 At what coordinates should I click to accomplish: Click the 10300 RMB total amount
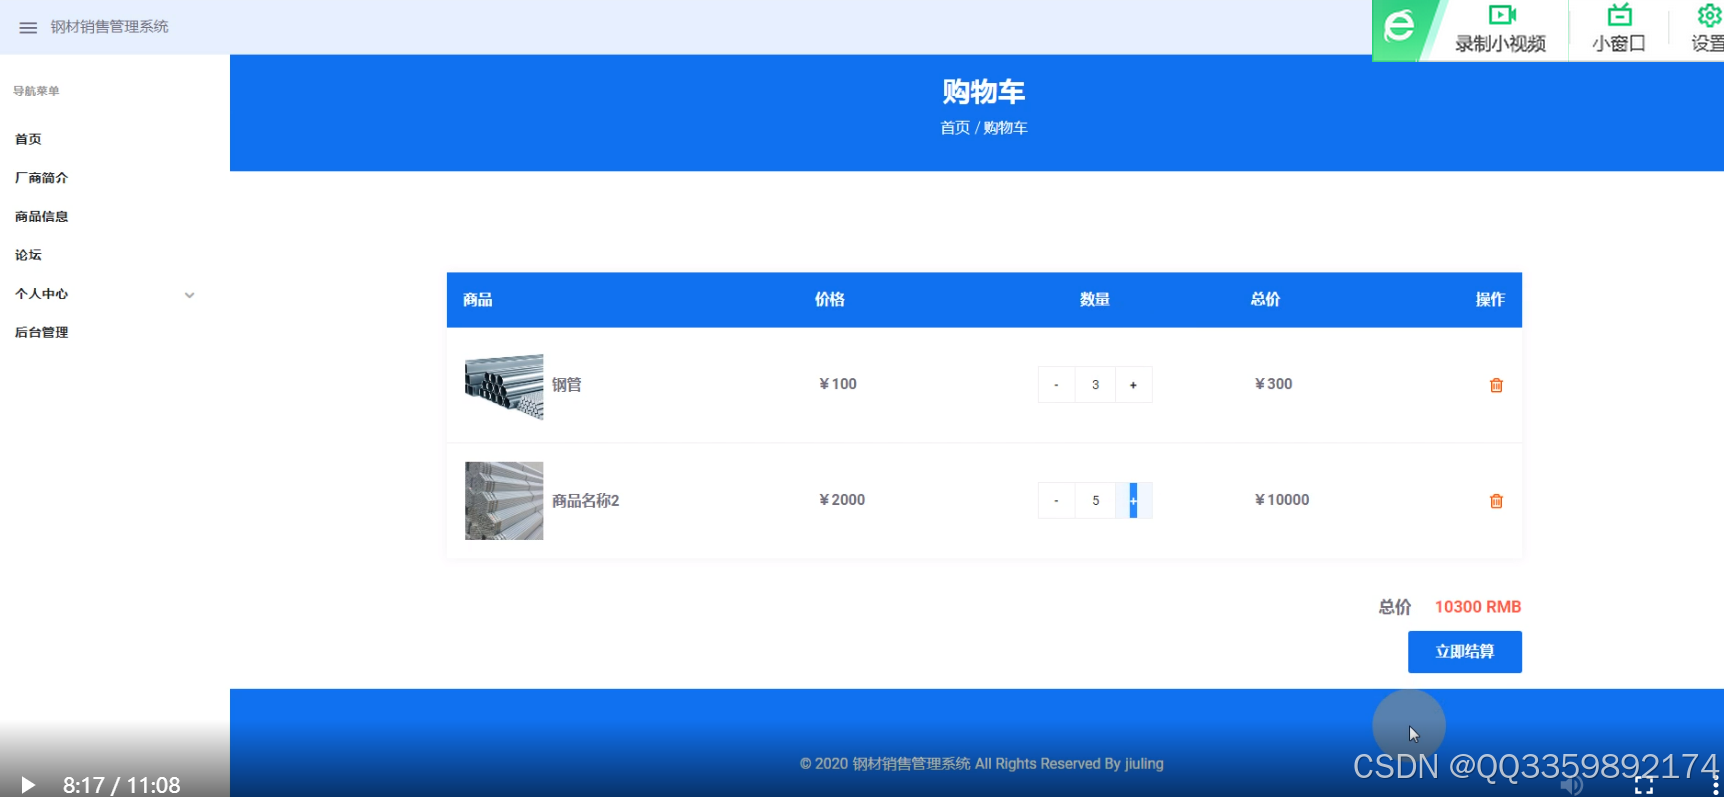1477,607
